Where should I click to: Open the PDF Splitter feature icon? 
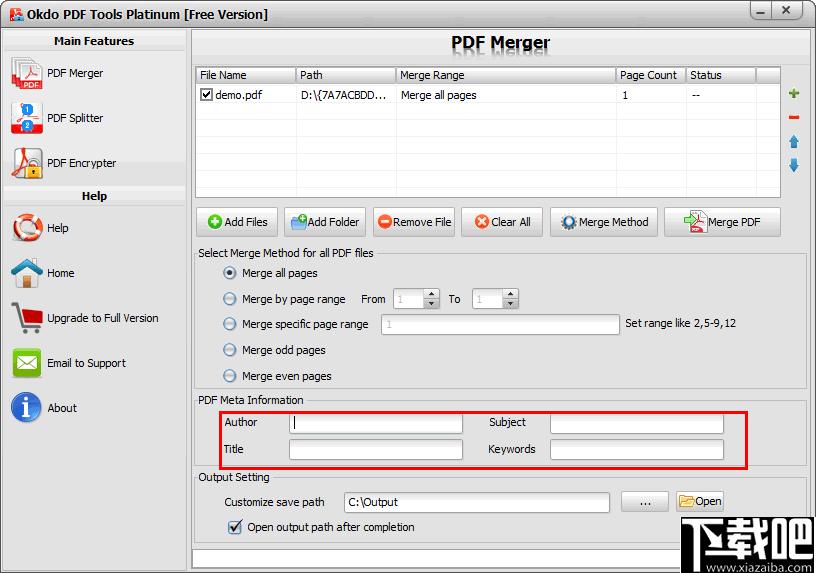[27, 118]
